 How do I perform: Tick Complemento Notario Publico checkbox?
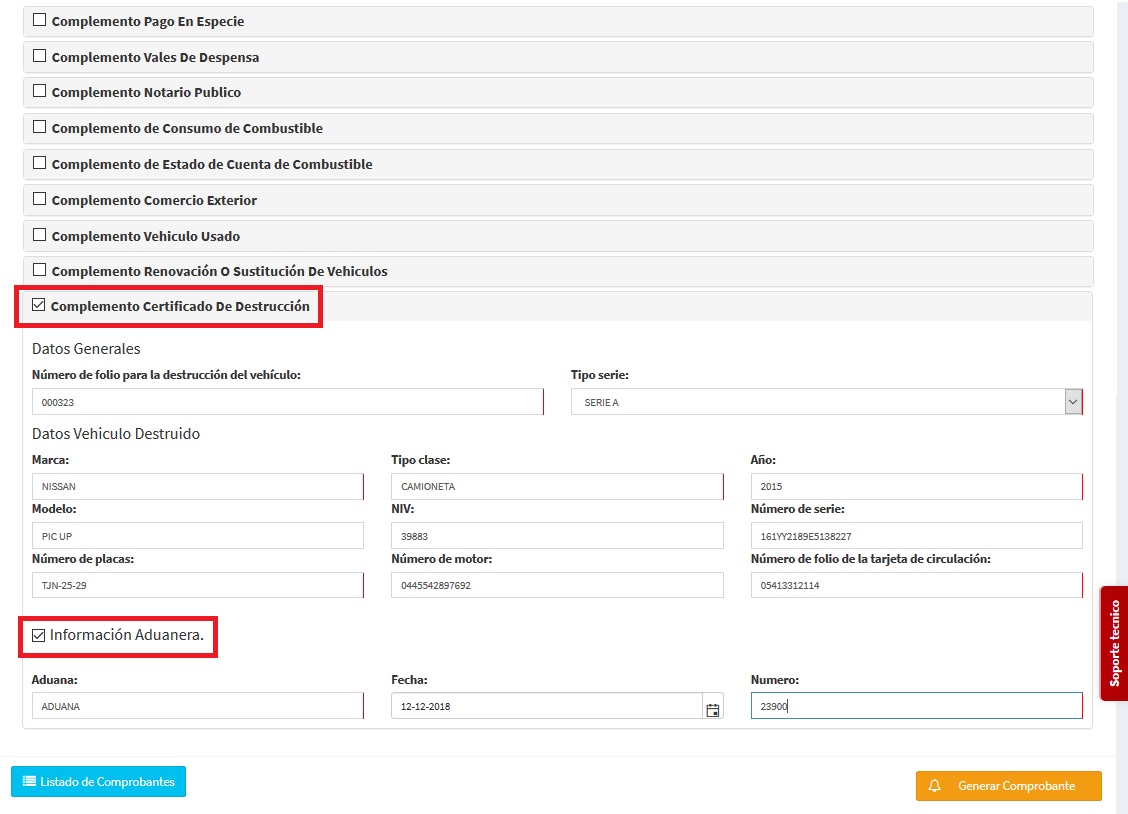coord(40,91)
